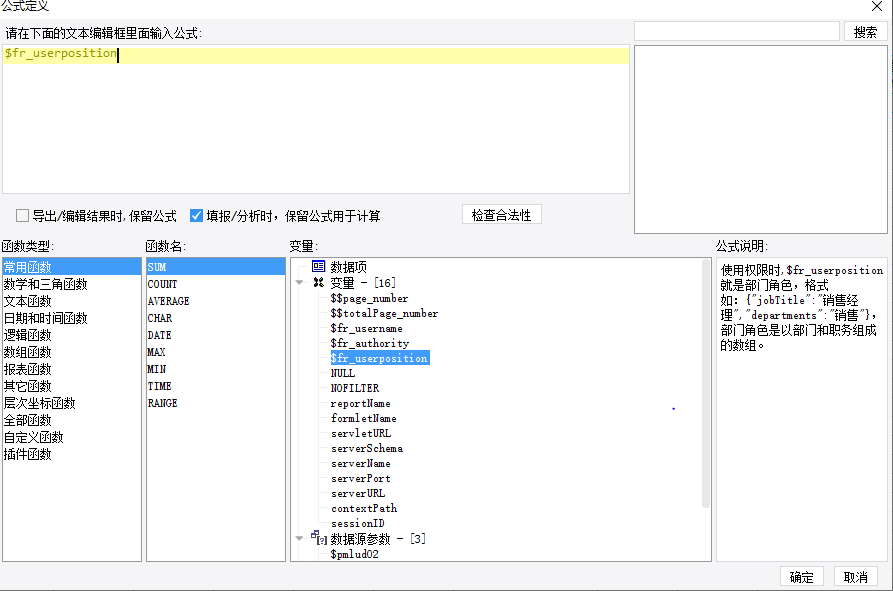The width and height of the screenshot is (893, 591).
Task: Select contextPath variable
Action: click(364, 508)
